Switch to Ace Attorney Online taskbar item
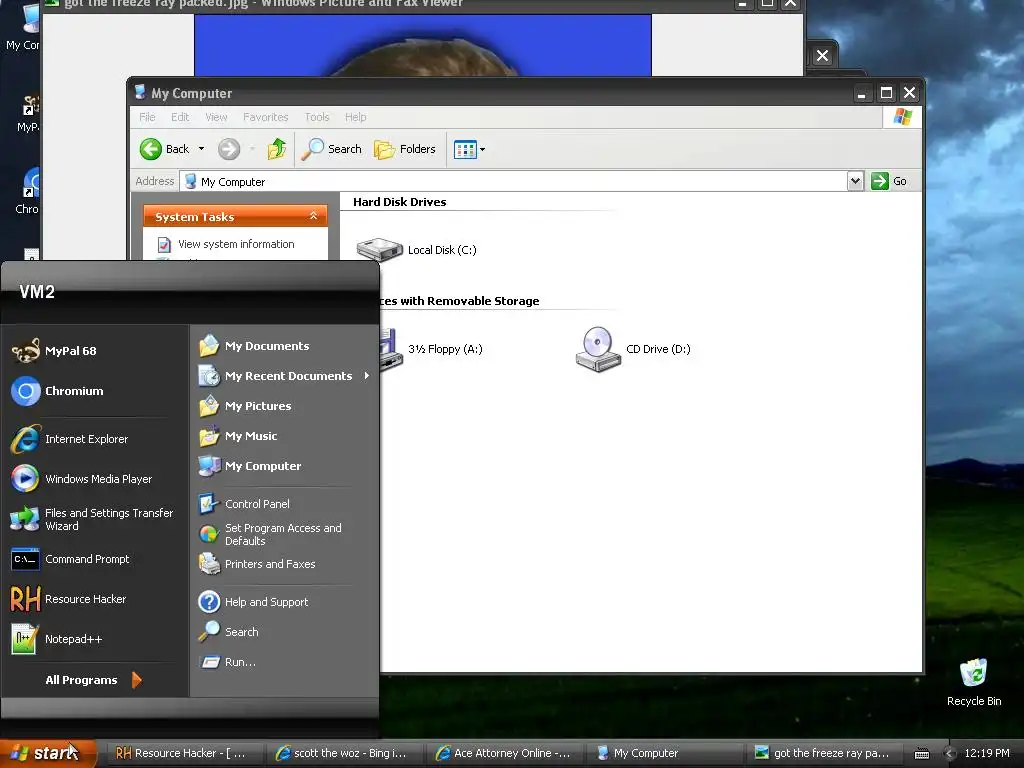The width and height of the screenshot is (1024, 768). point(503,753)
